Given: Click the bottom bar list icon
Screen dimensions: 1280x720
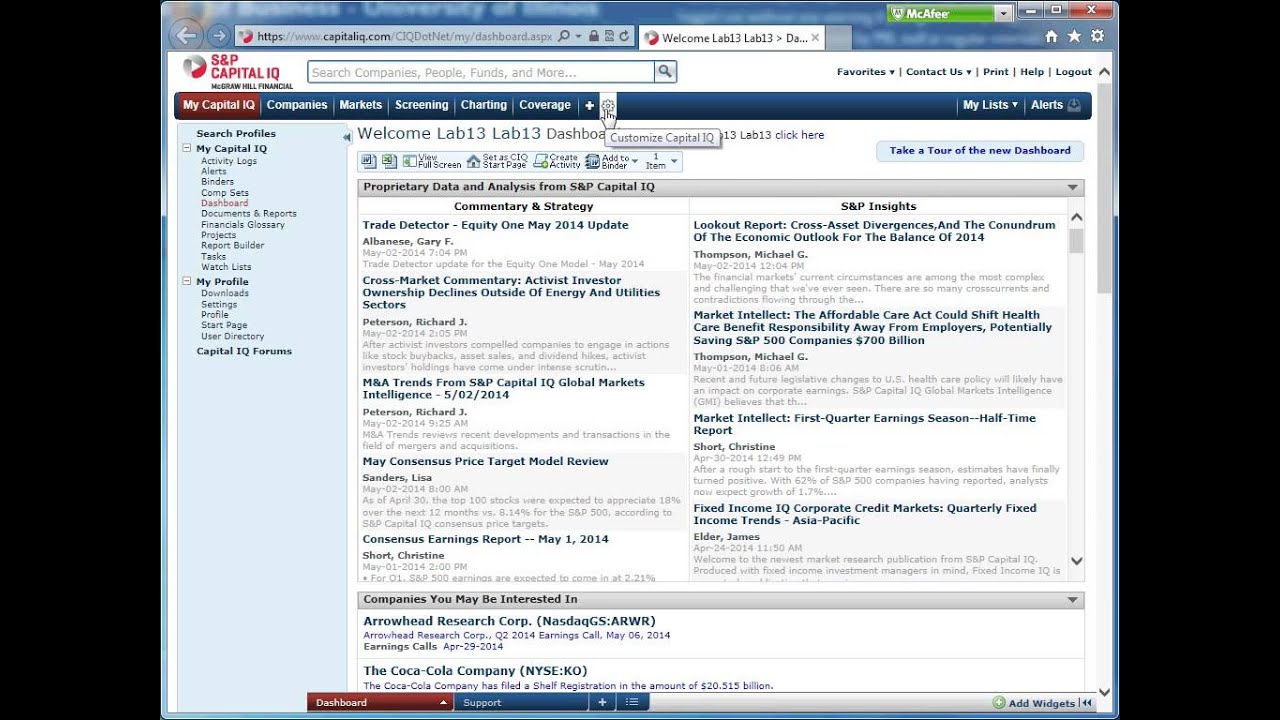Looking at the screenshot, I should [632, 702].
